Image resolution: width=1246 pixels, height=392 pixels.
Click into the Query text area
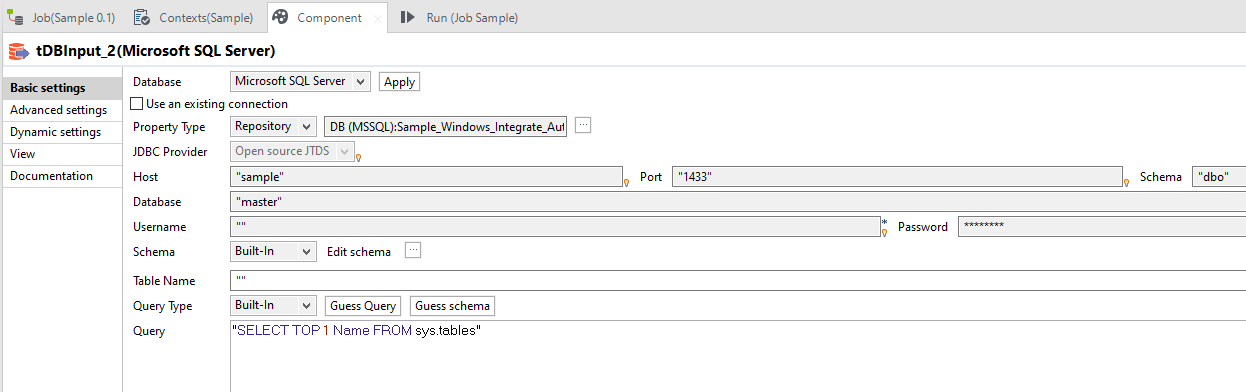point(738,356)
